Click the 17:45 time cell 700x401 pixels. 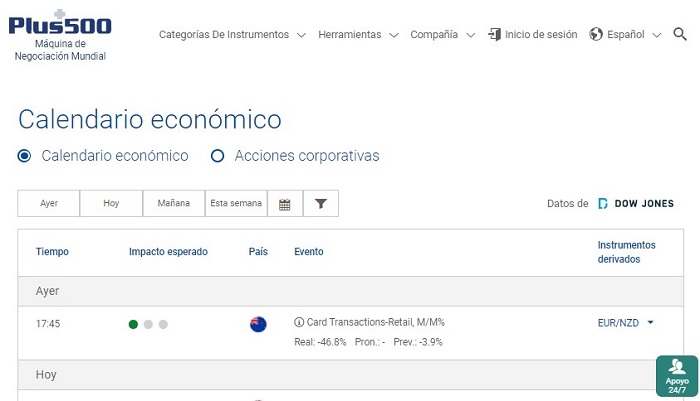point(48,323)
